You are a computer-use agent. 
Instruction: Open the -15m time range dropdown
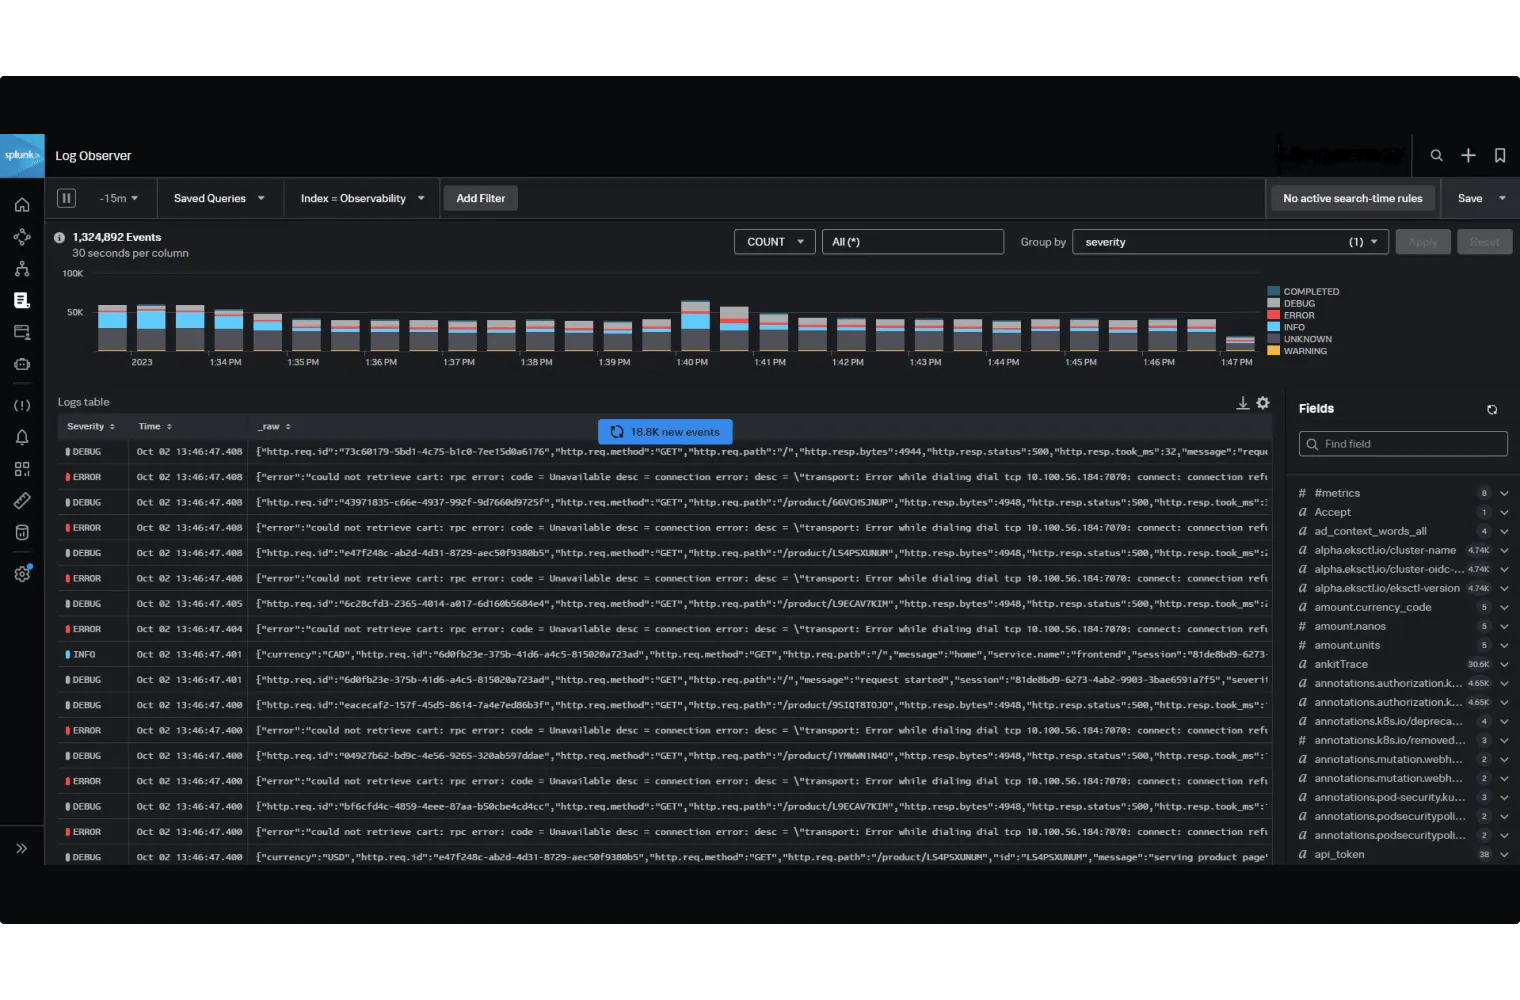117,198
